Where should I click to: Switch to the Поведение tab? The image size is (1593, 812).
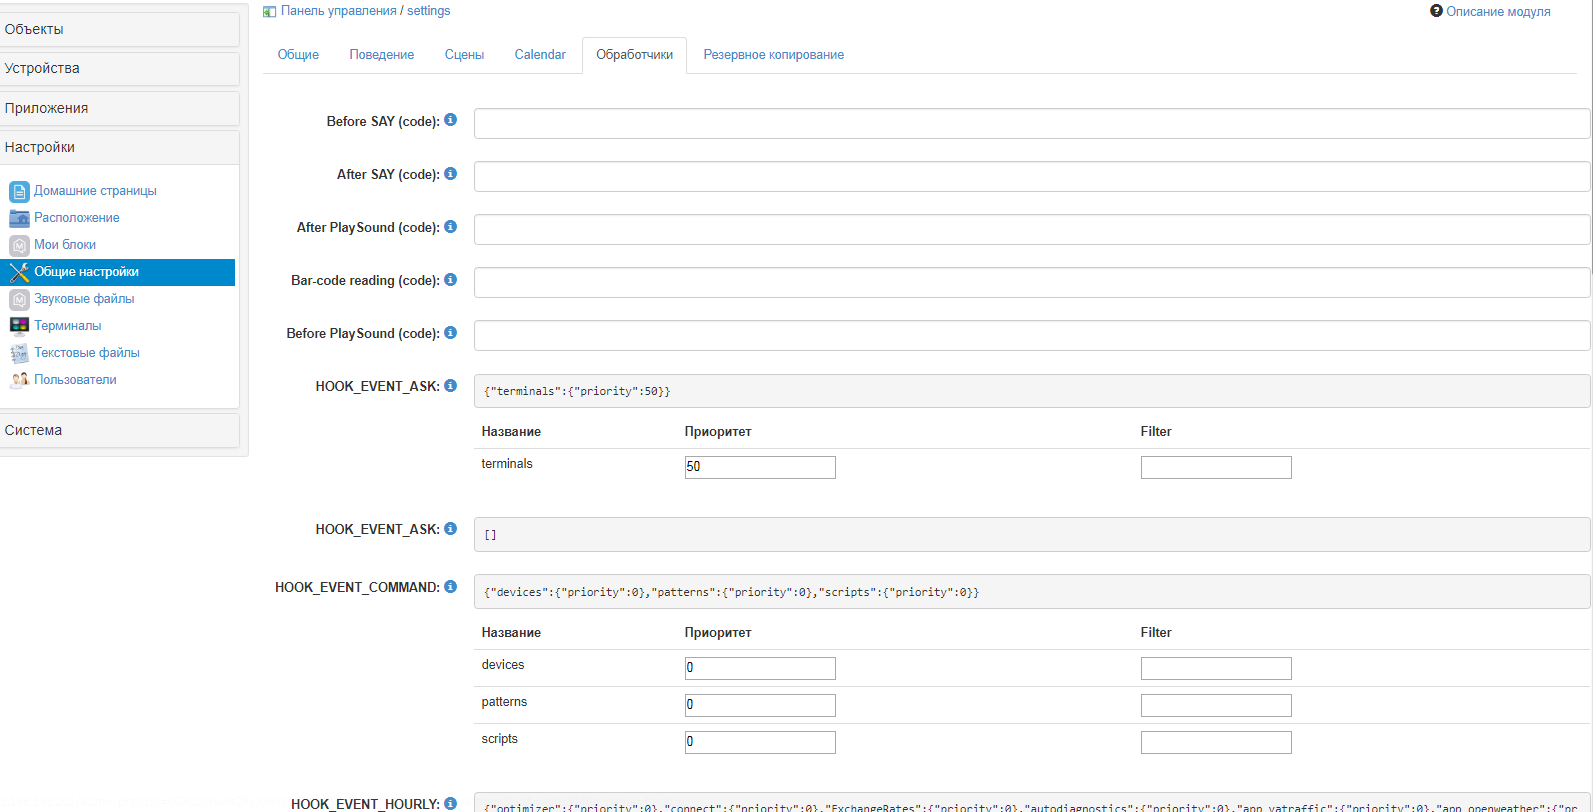pyautogui.click(x=381, y=55)
